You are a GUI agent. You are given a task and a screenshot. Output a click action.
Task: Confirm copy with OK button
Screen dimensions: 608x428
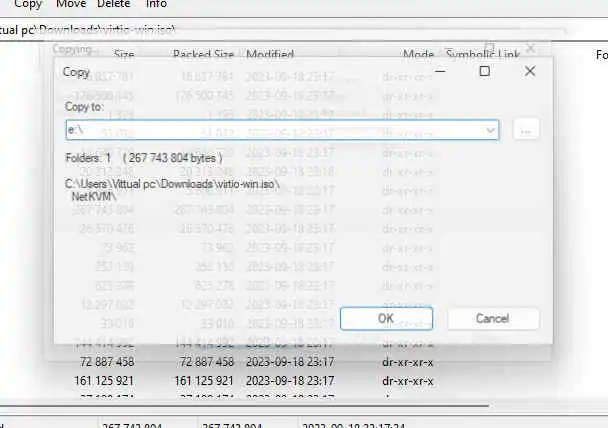coord(386,319)
